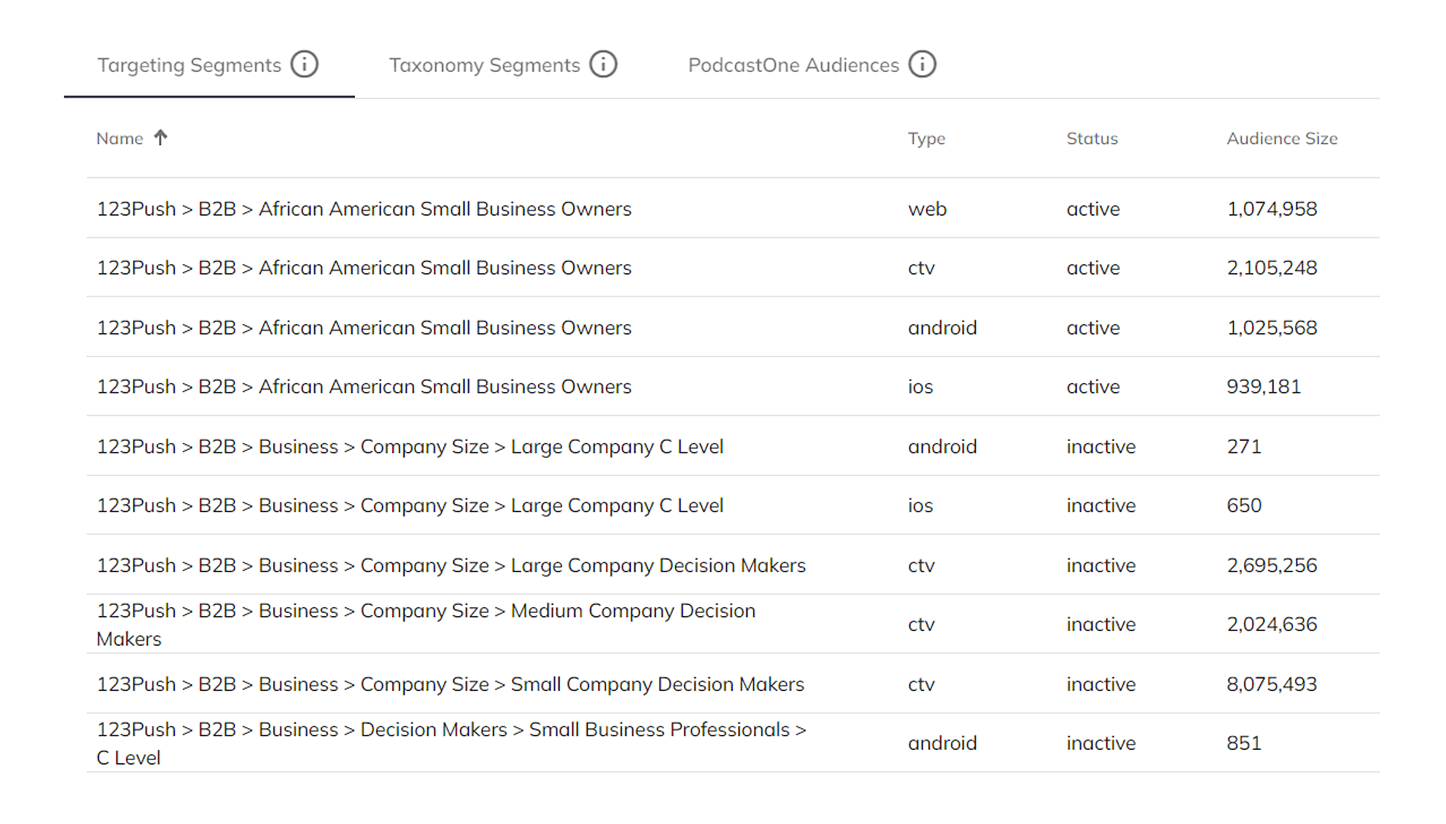Screen dimensions: 1446x824
Task: Open the Taxonomy Segments info tooltip icon
Action: pos(603,64)
